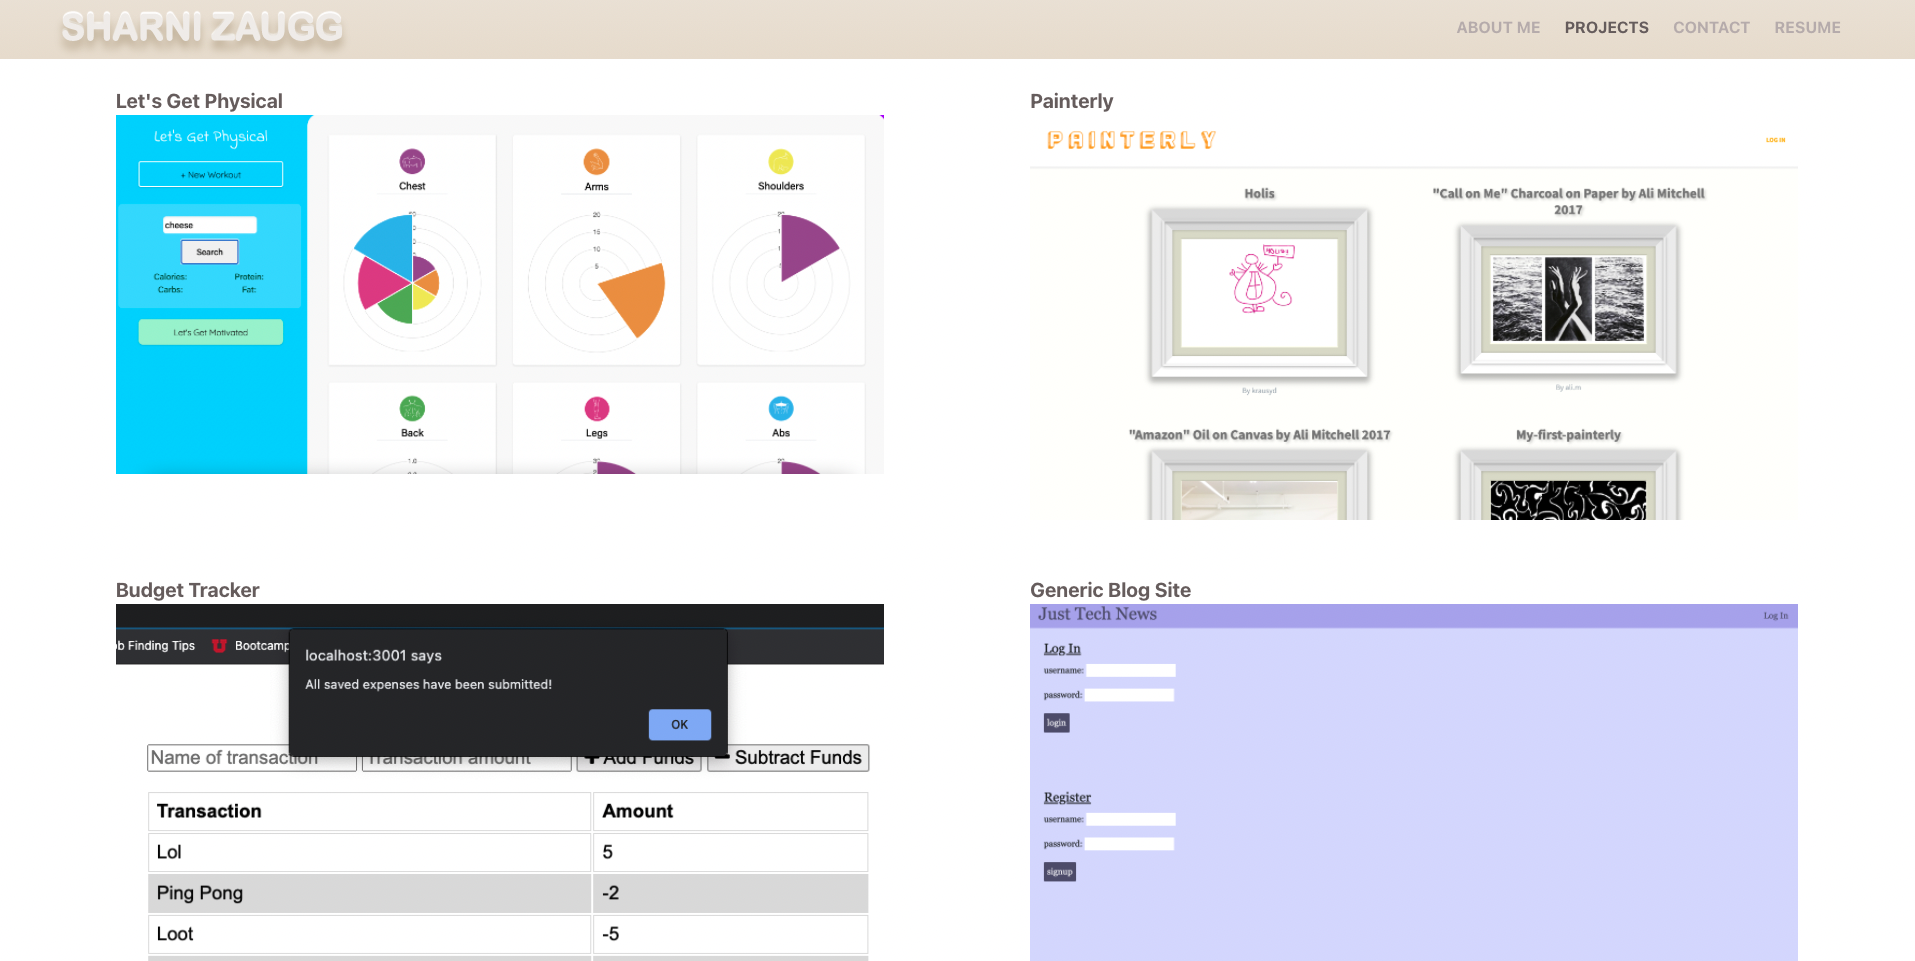
Task: Open the Resume nav link
Action: pyautogui.click(x=1807, y=28)
